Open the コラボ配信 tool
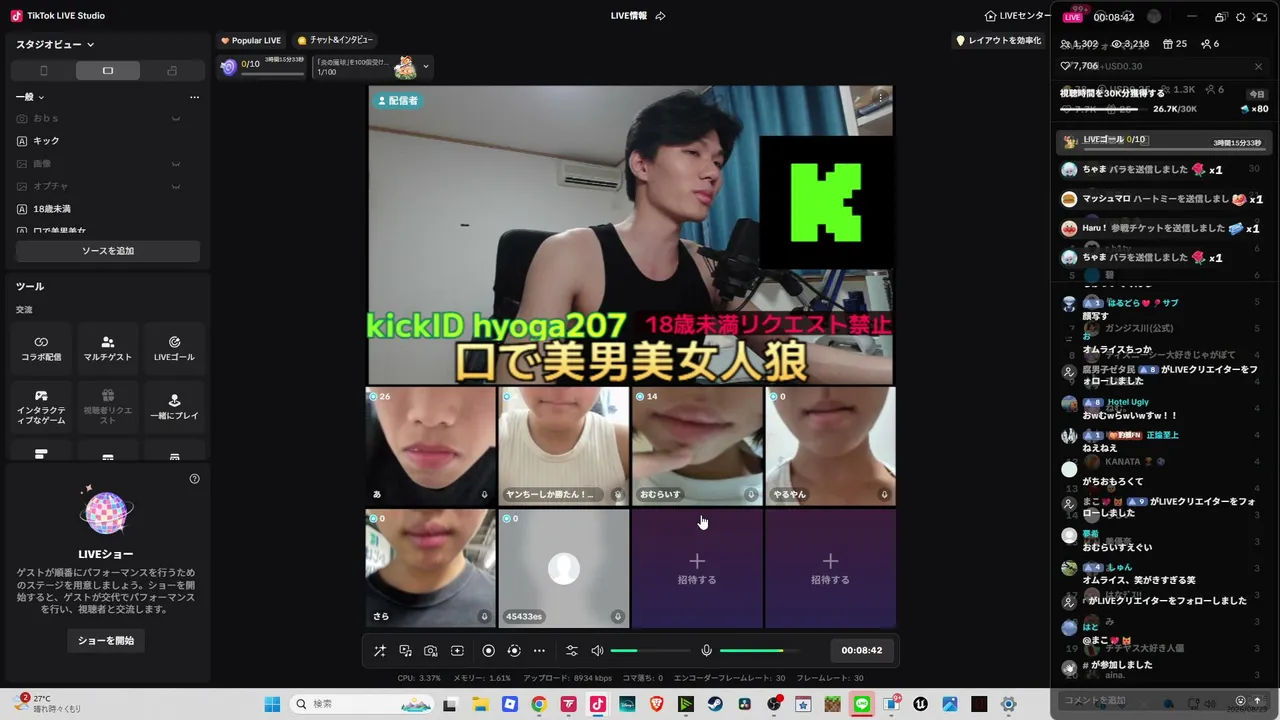This screenshot has height=720, width=1280. click(x=41, y=348)
